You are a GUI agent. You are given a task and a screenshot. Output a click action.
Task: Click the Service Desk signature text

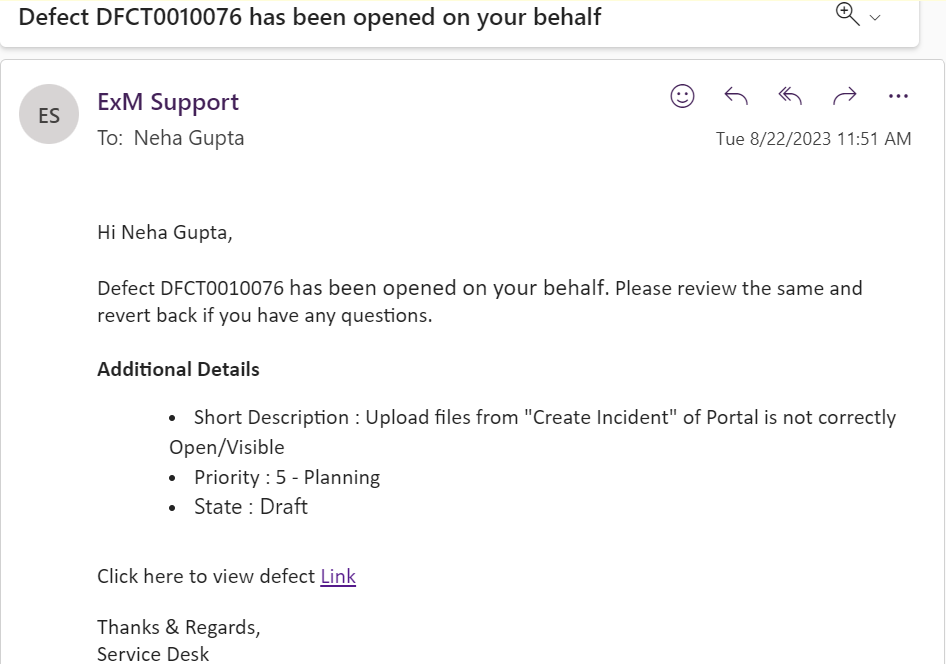click(153, 654)
